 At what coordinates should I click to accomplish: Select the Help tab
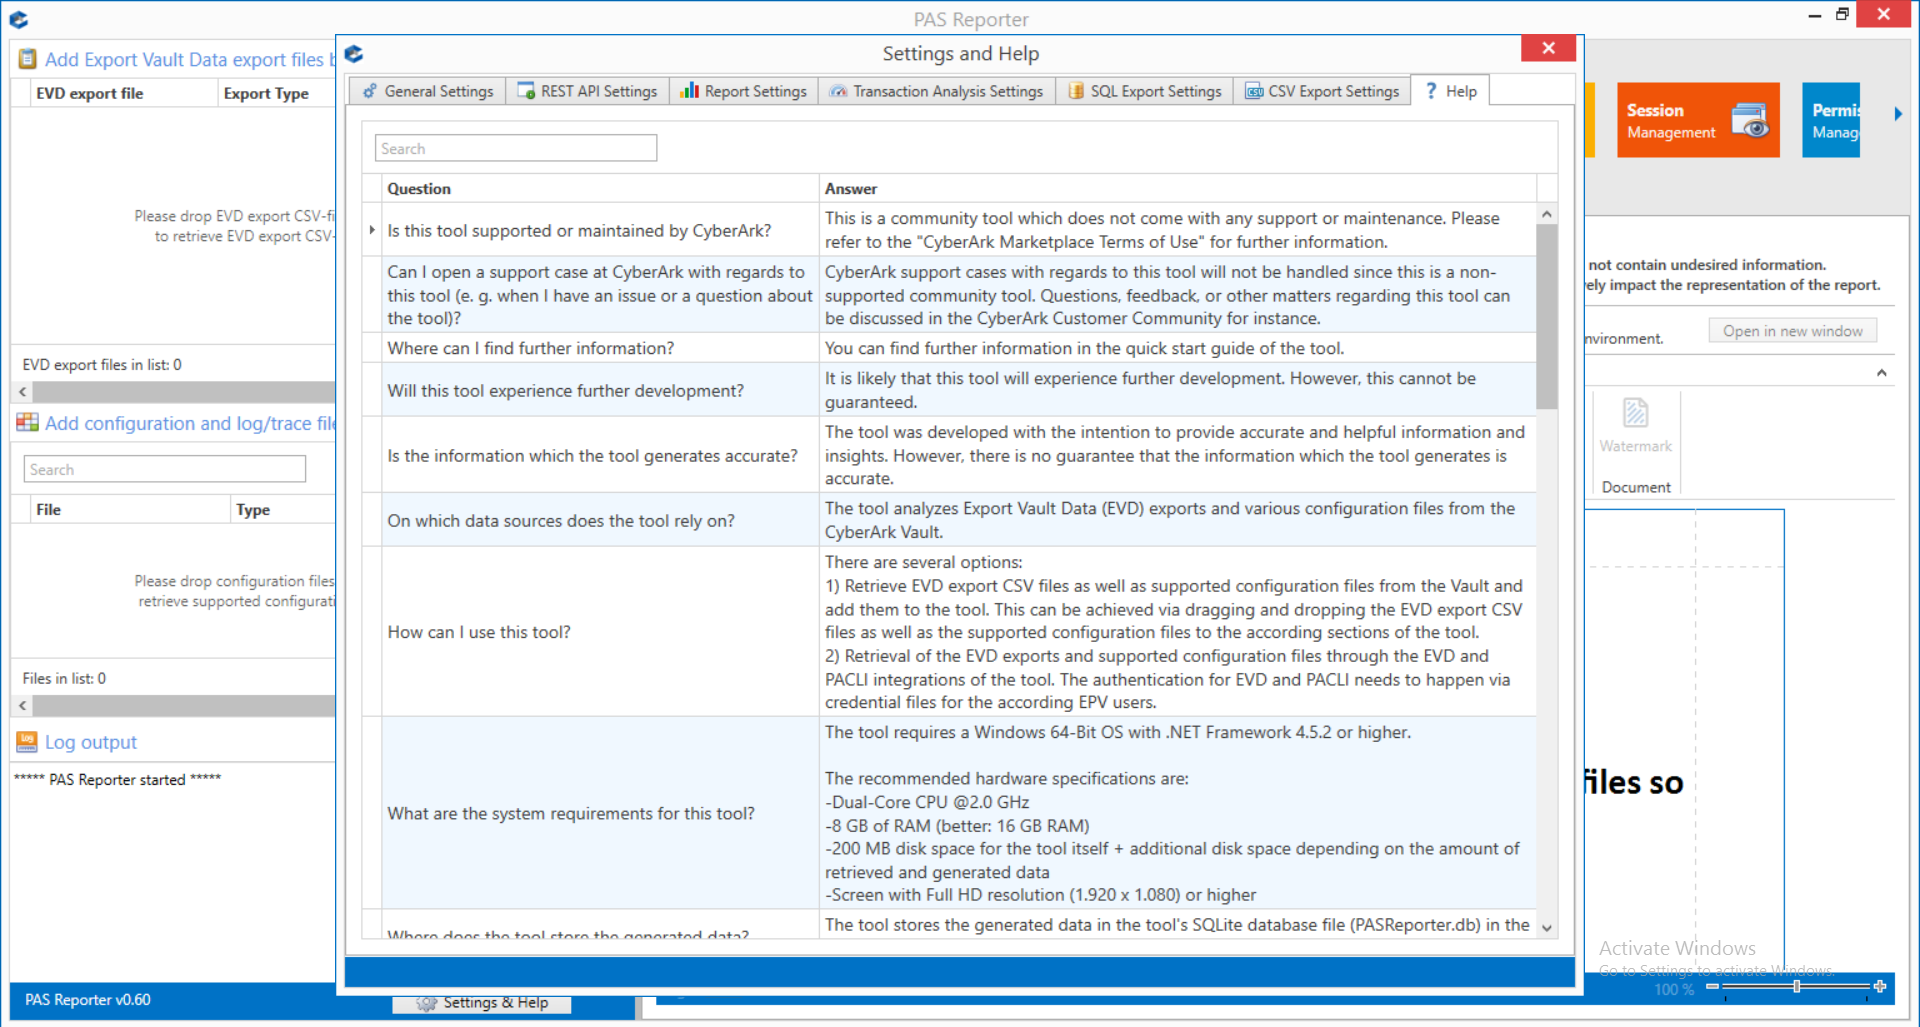pos(1451,91)
